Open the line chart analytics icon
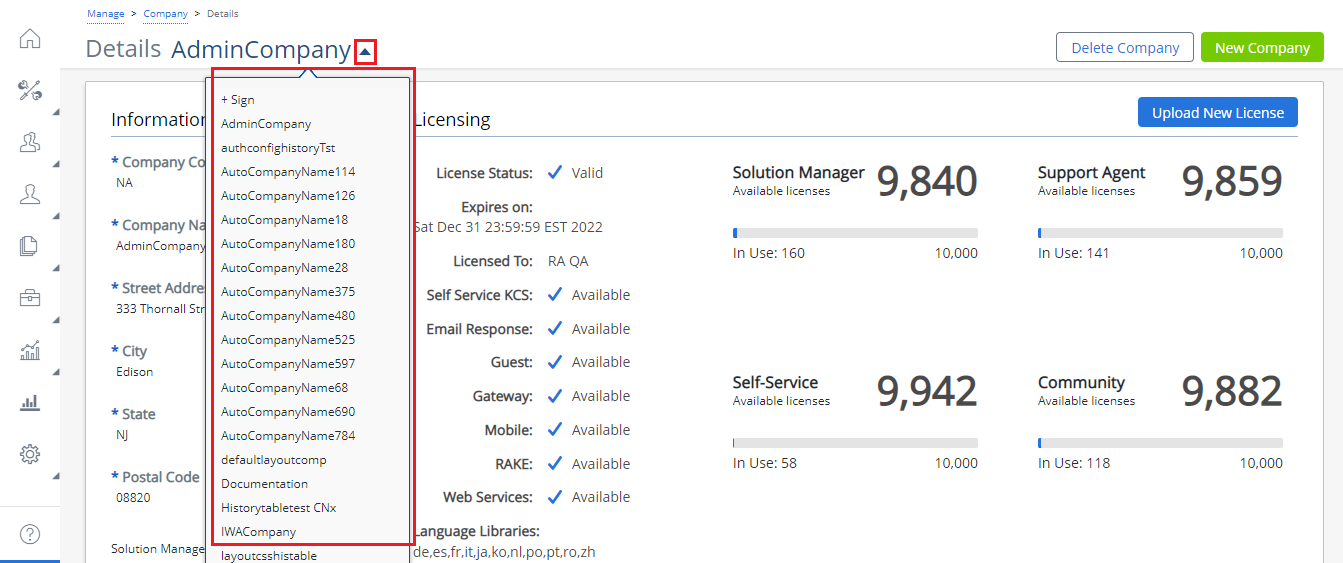The height and width of the screenshot is (563, 1343). coord(30,350)
